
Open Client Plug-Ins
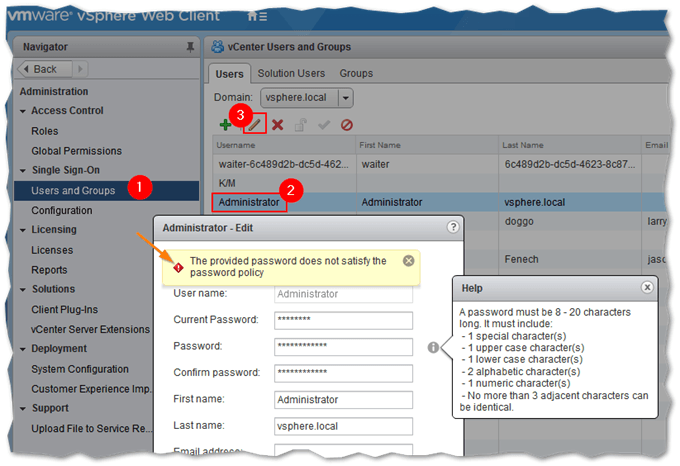[64, 310]
